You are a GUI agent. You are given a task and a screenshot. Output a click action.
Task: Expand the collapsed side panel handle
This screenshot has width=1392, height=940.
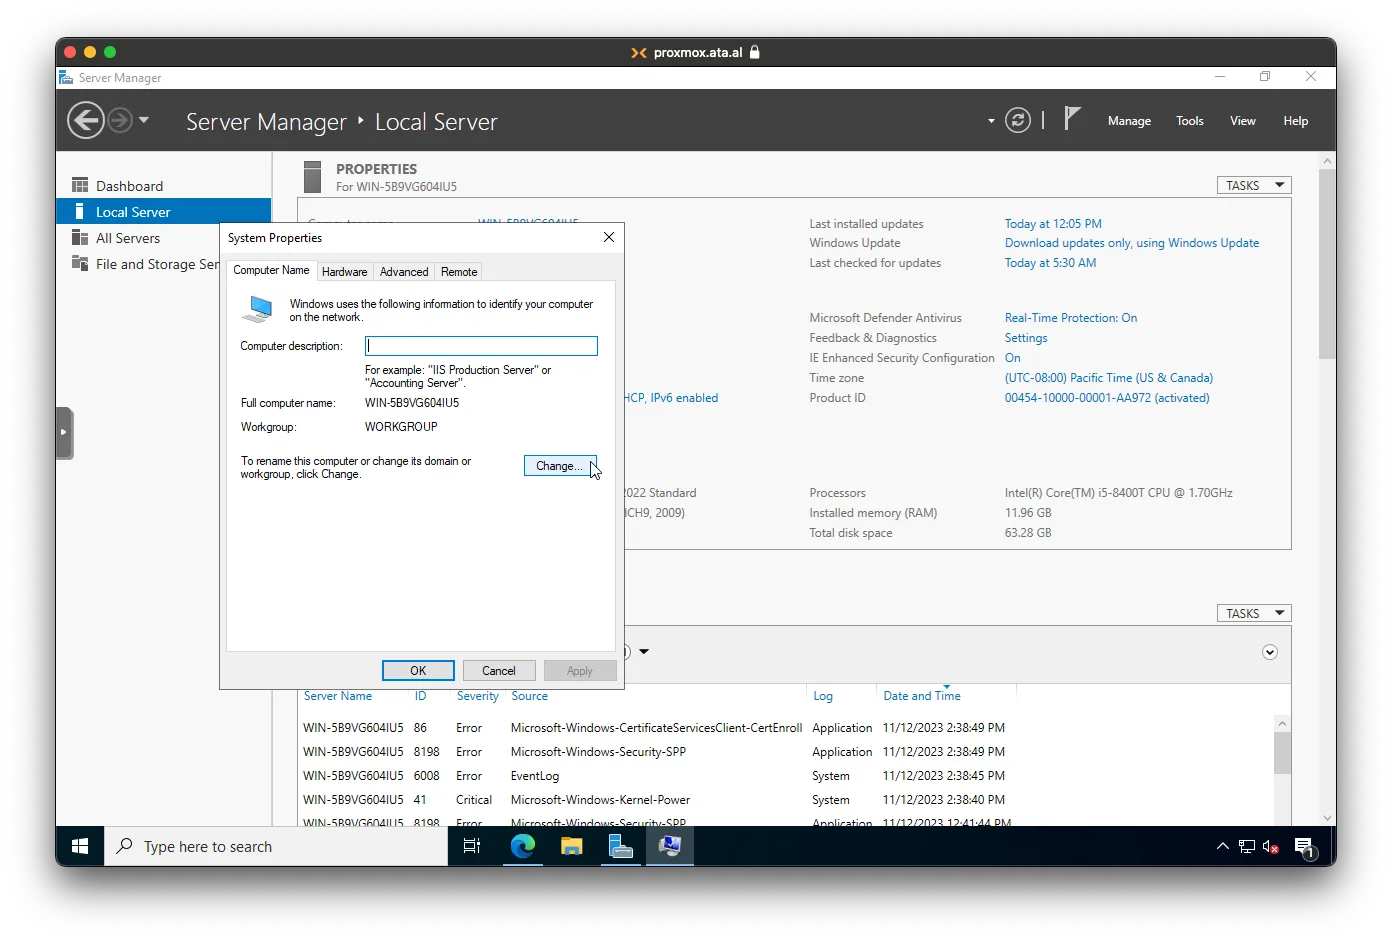point(64,432)
